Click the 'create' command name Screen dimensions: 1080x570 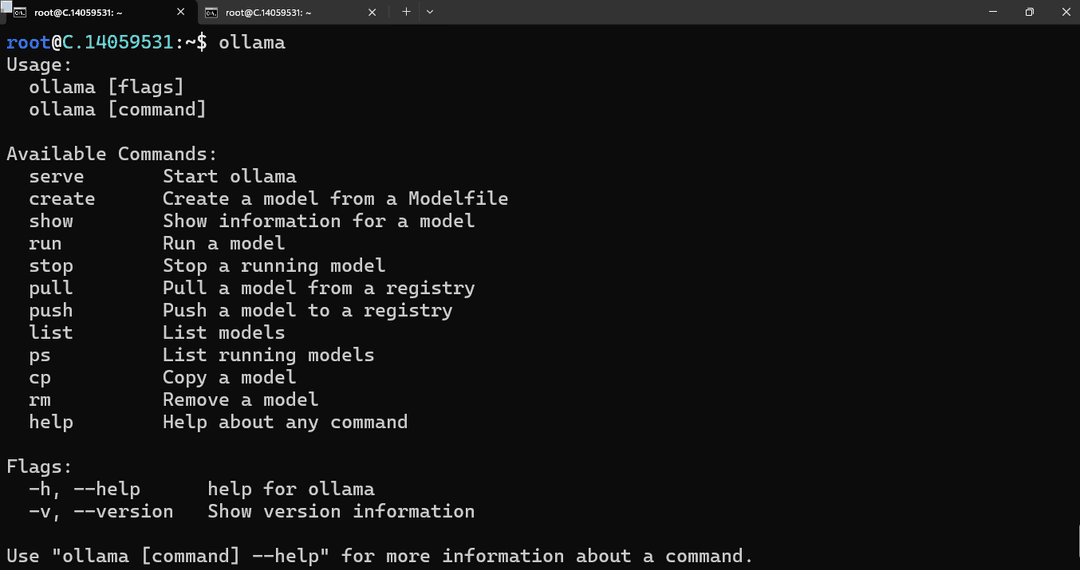point(62,199)
